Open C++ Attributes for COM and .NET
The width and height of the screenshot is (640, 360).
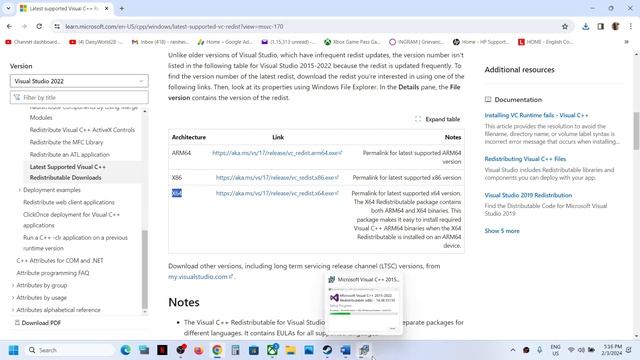tap(60, 260)
